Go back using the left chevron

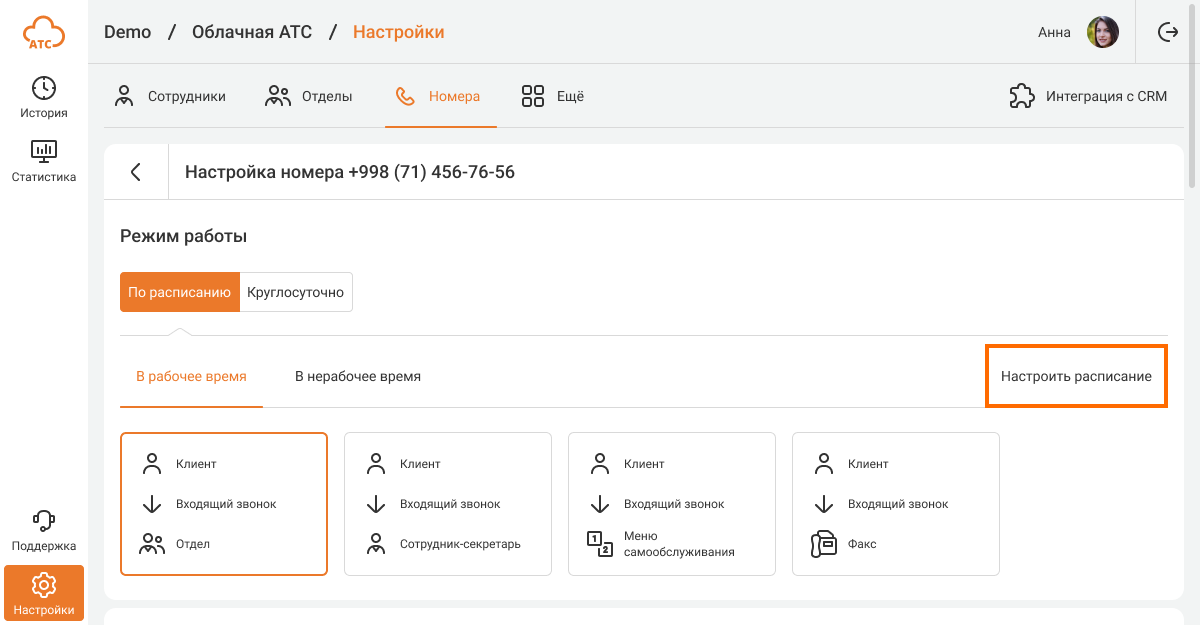coord(136,172)
